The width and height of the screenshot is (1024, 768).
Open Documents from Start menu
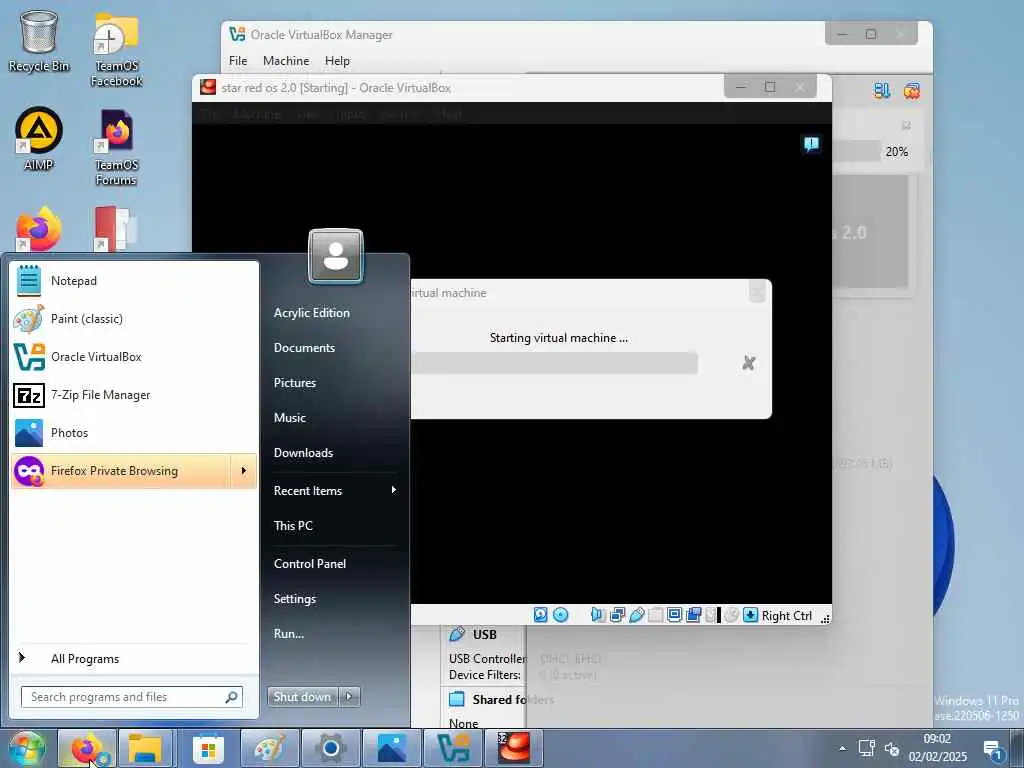tap(304, 348)
